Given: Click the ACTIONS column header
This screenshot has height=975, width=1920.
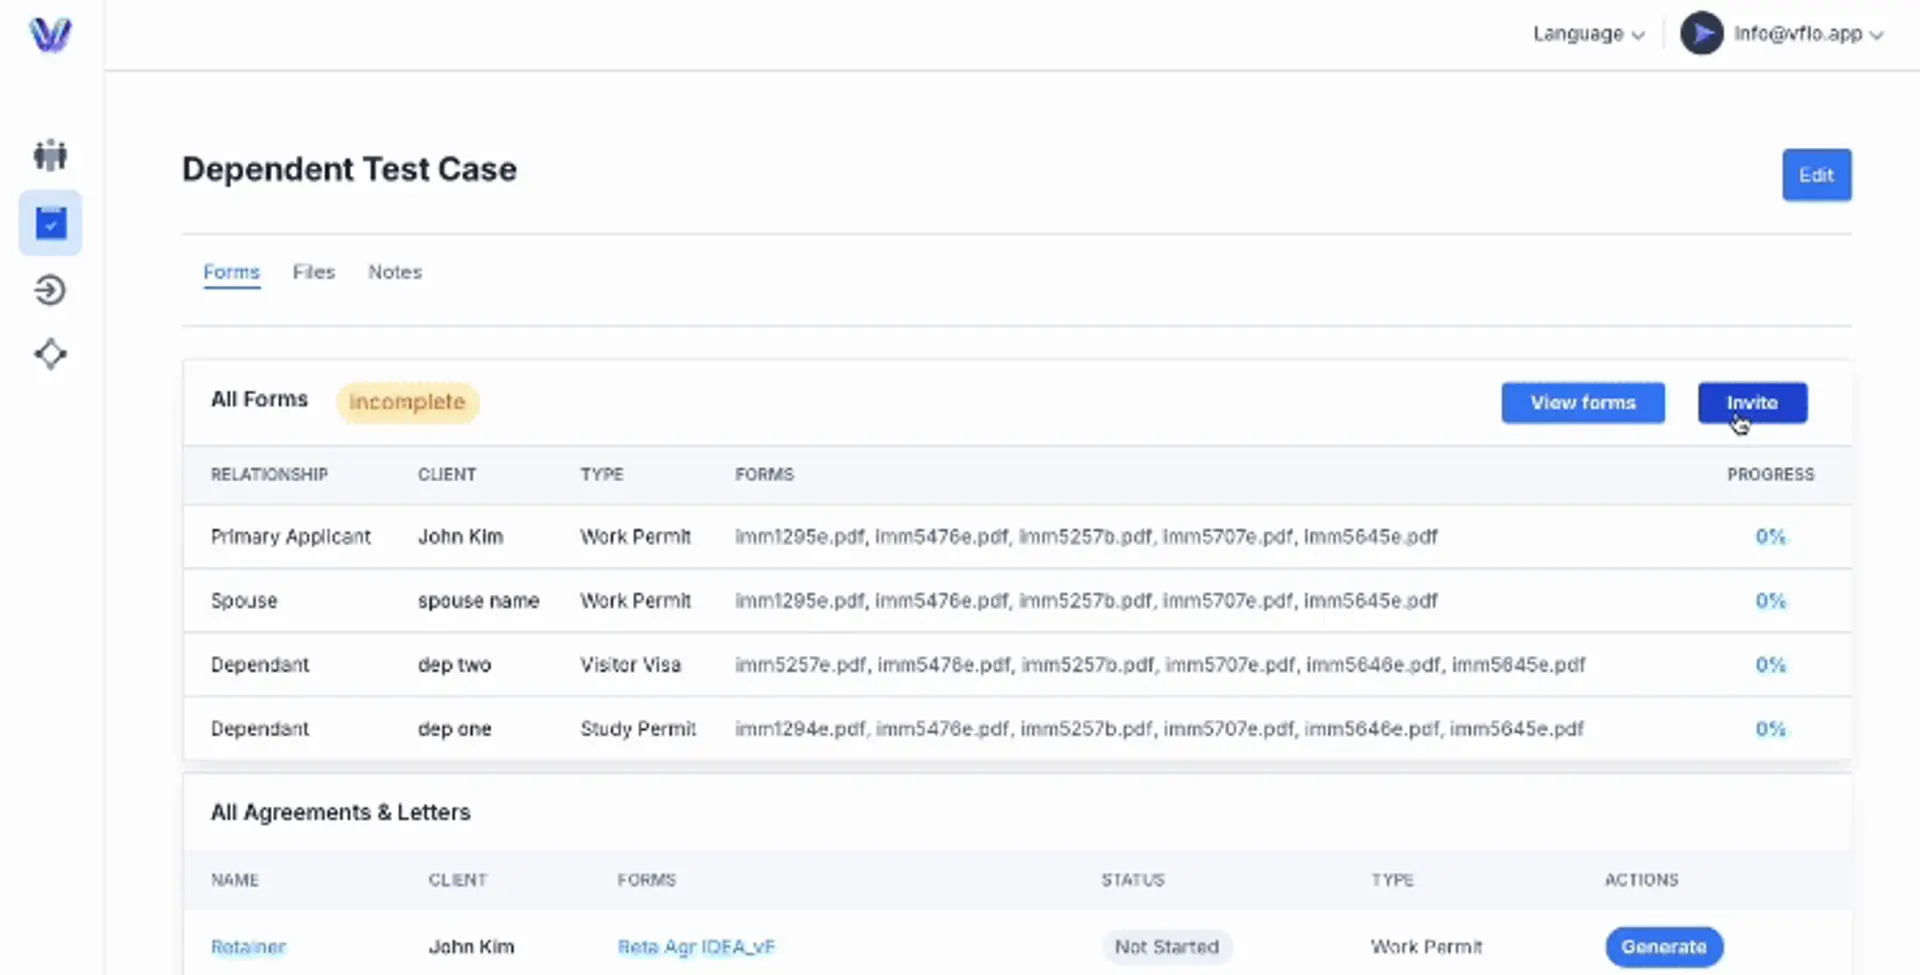Looking at the screenshot, I should [1641, 880].
